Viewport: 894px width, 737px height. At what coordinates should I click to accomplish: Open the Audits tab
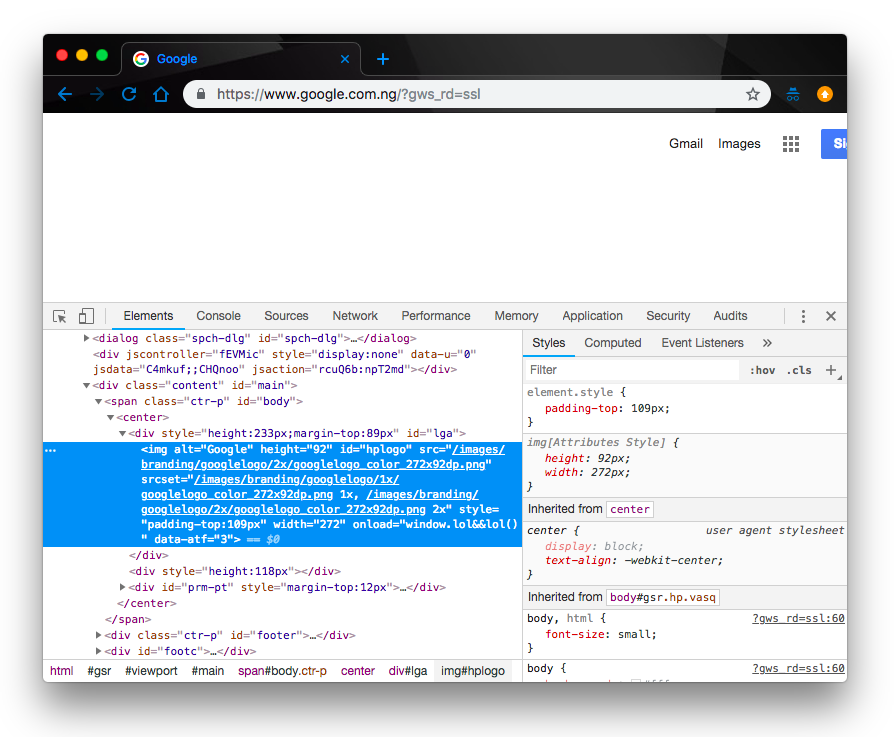730,316
